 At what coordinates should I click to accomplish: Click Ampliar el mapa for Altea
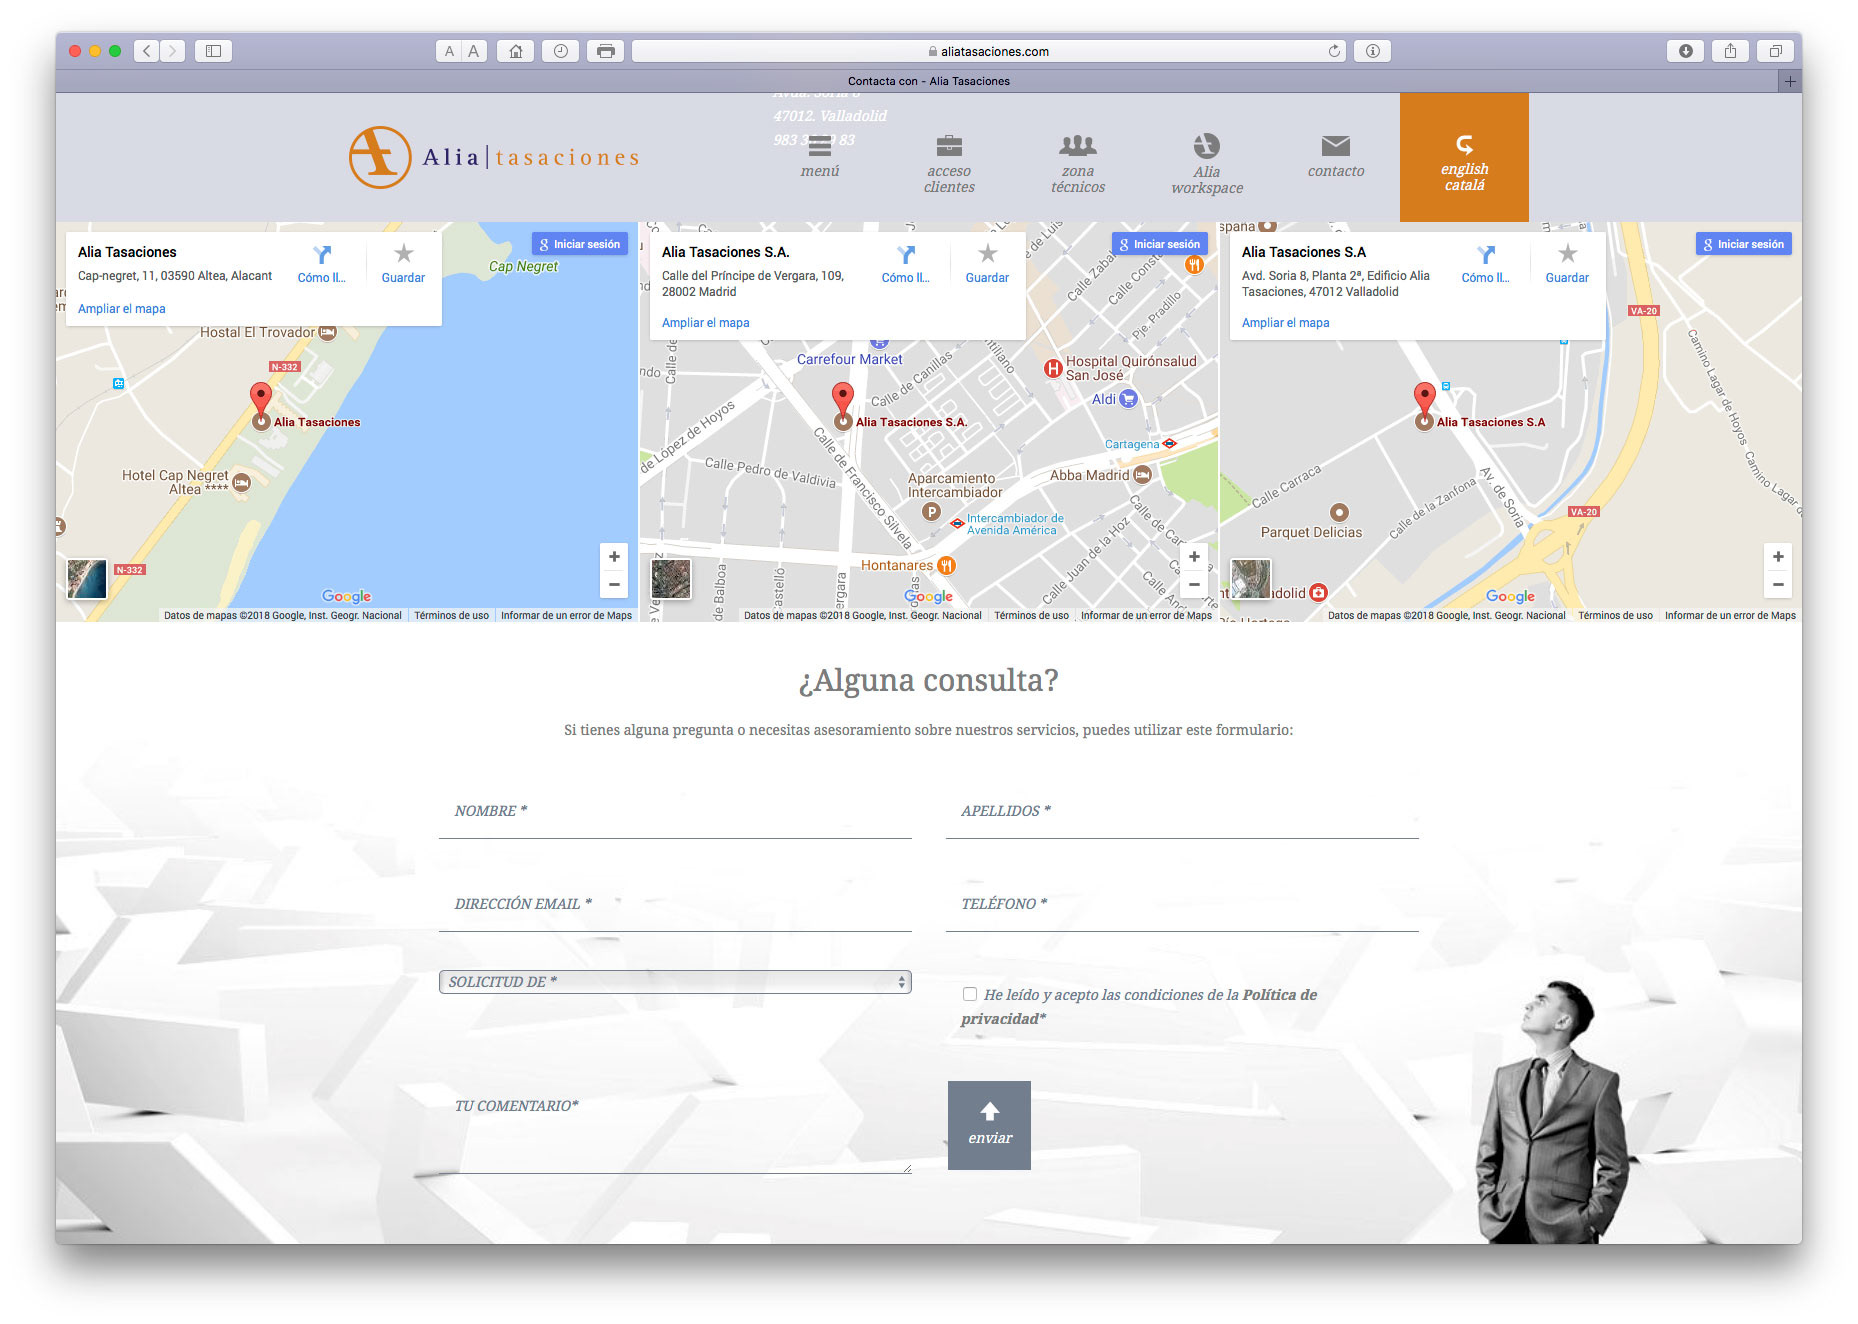(122, 309)
